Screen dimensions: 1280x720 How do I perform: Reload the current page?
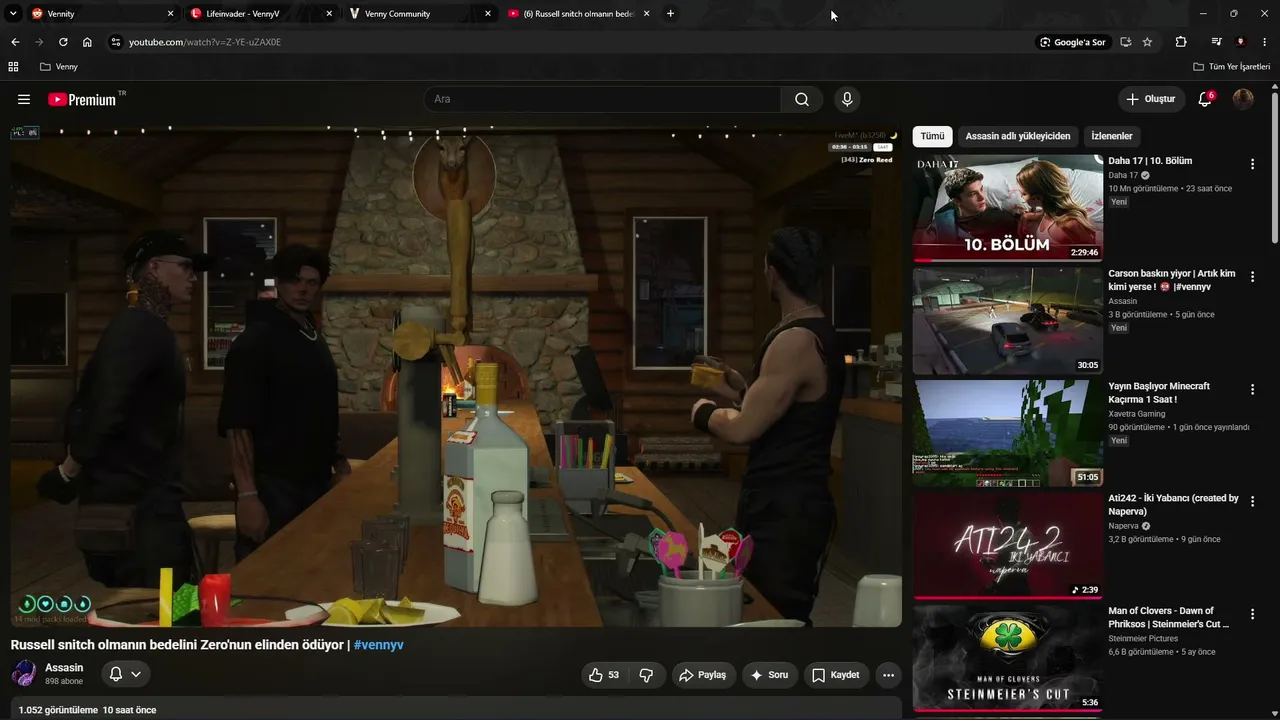coord(63,42)
